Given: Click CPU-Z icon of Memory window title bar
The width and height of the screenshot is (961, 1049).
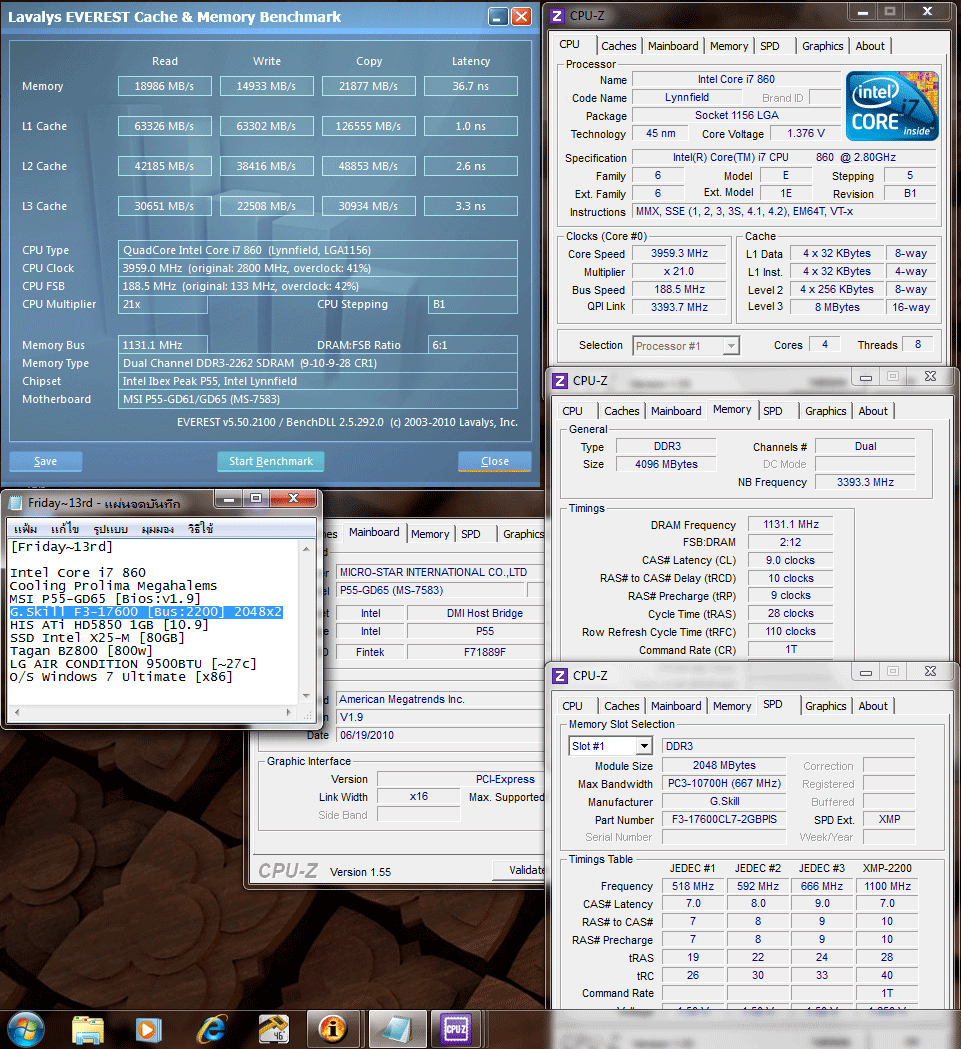Looking at the screenshot, I should point(559,381).
